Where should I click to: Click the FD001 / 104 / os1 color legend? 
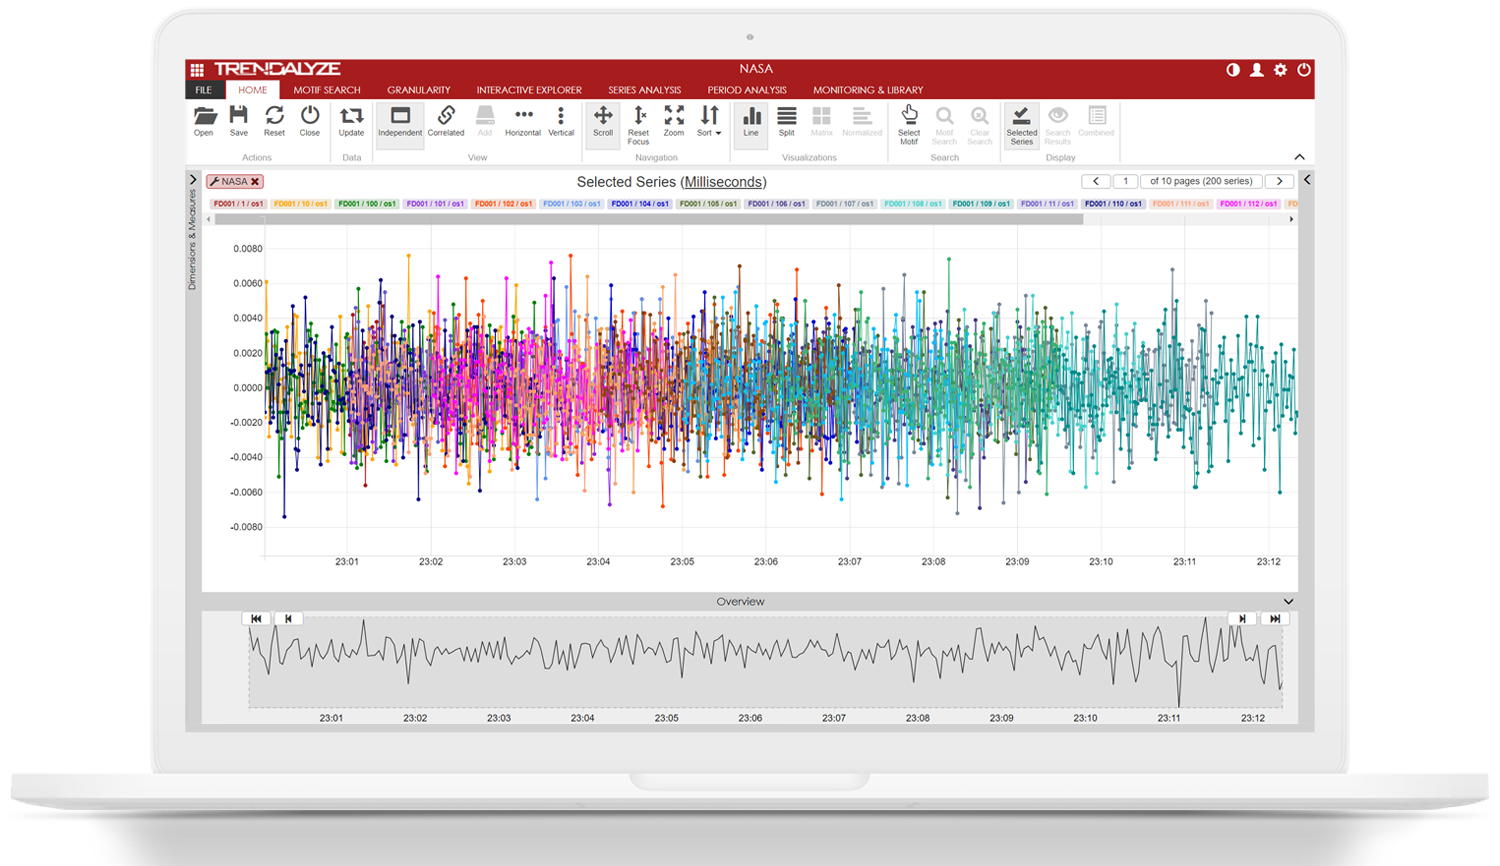(x=640, y=204)
